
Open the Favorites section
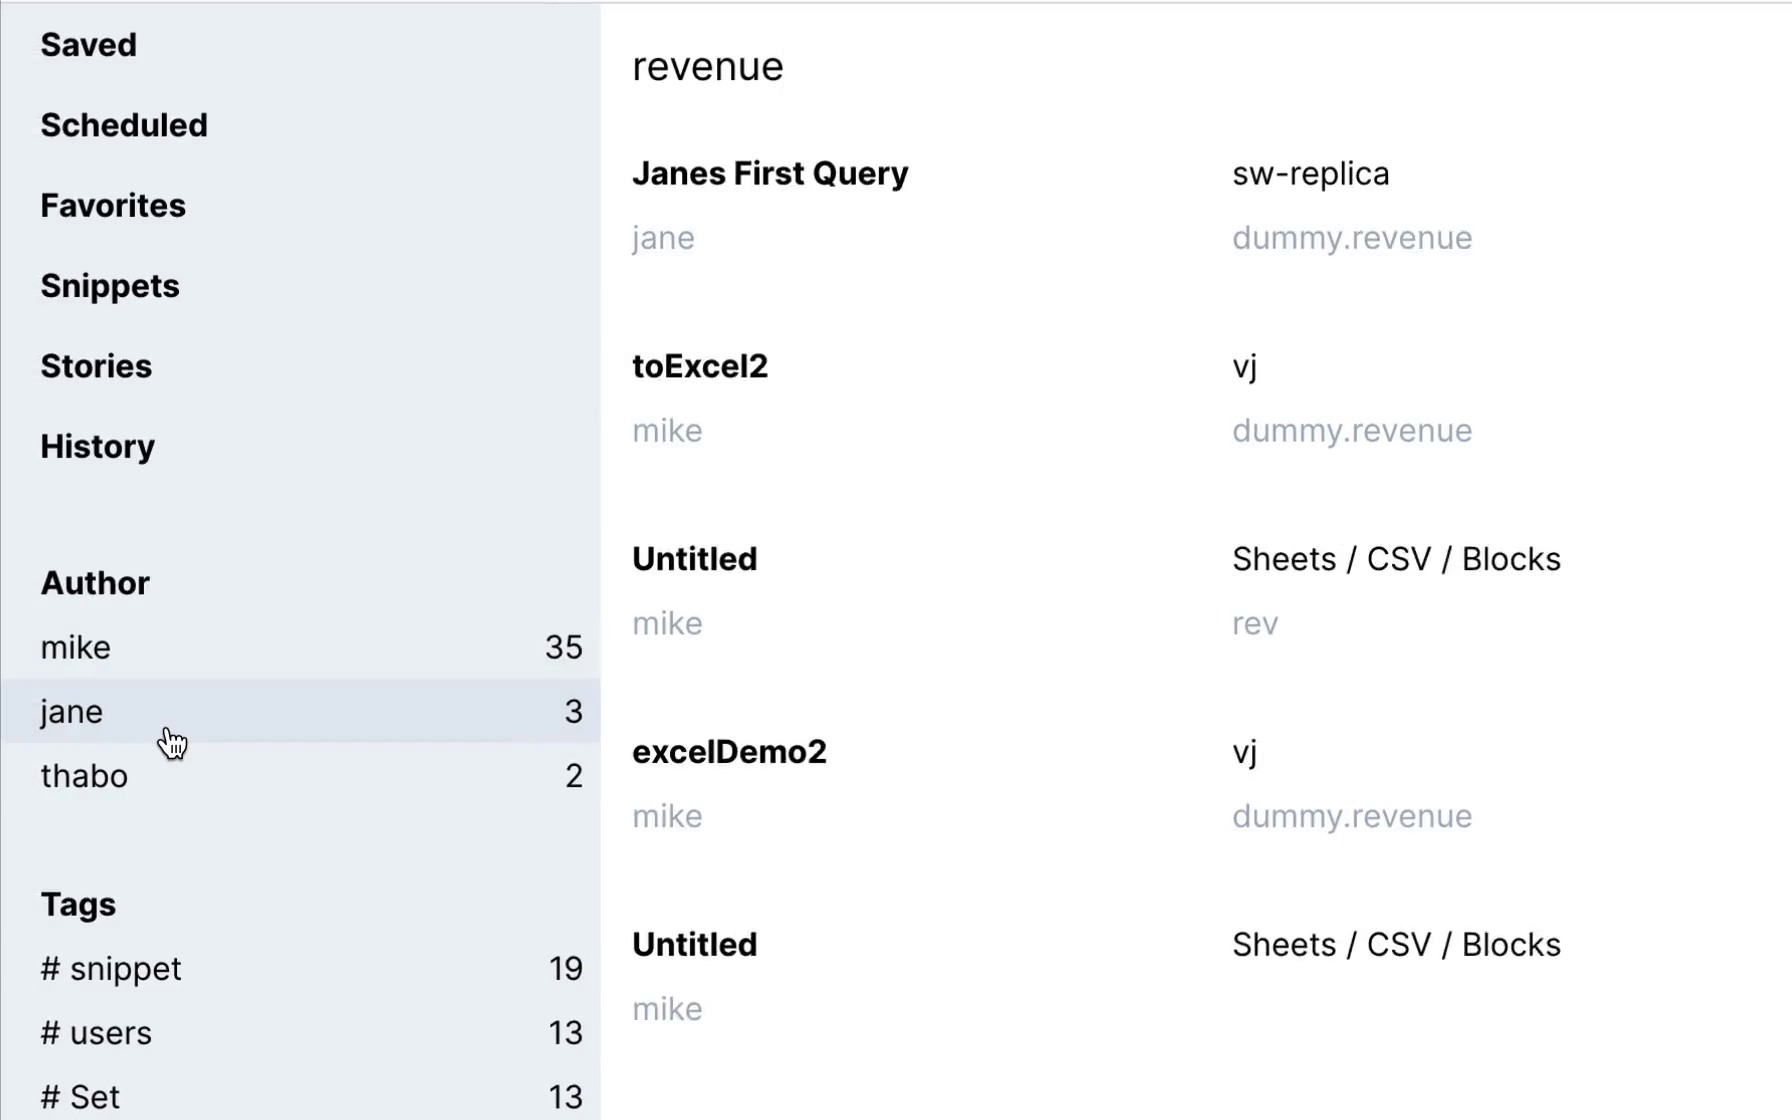pos(113,205)
